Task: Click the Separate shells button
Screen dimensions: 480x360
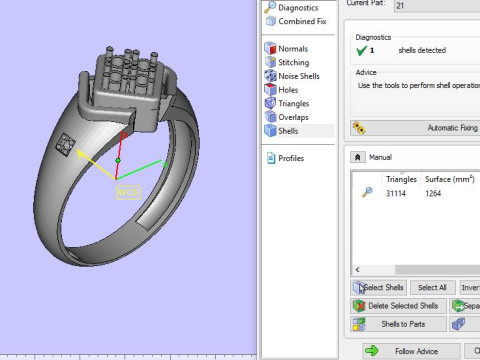Action: click(x=465, y=306)
